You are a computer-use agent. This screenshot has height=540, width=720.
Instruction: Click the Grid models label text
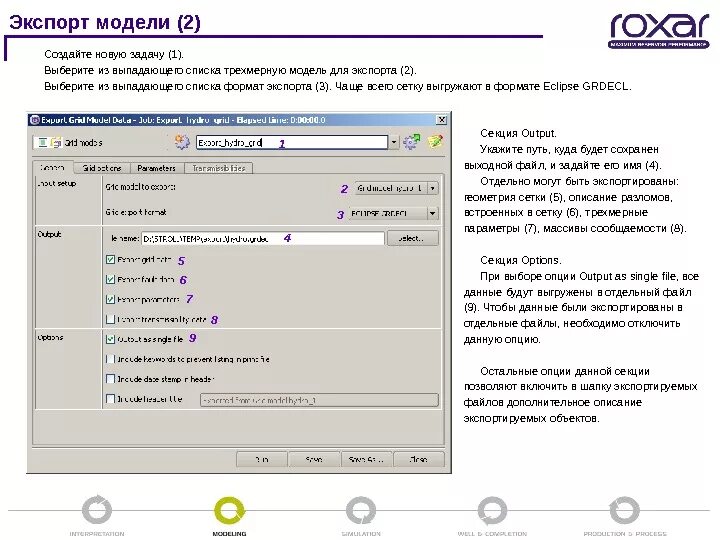pos(83,143)
